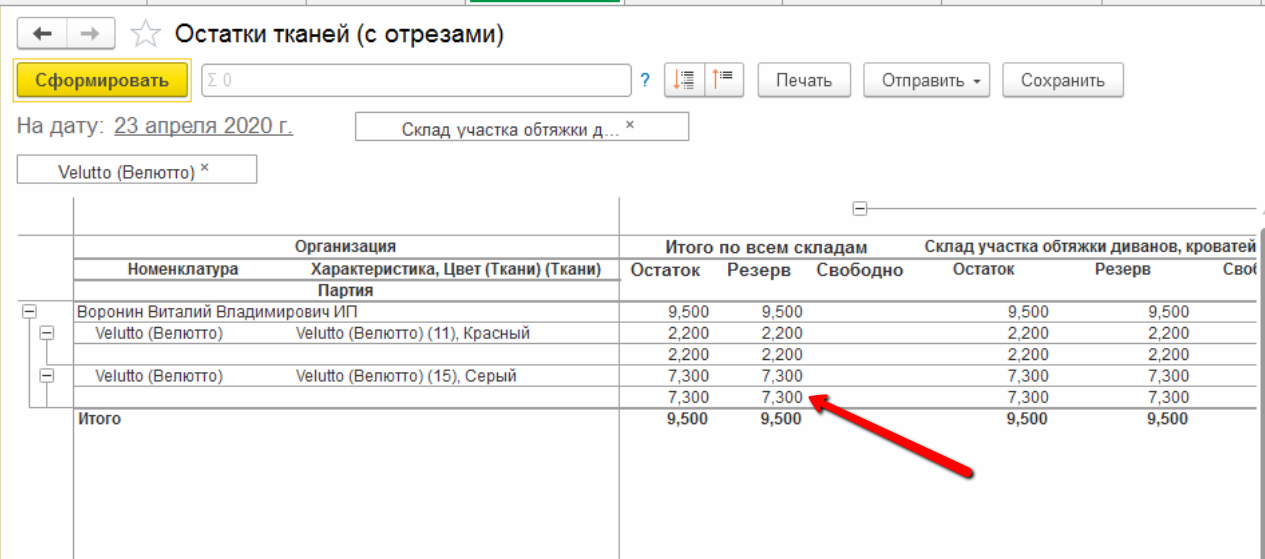Open date link 23 апреля 2020 г.
The width and height of the screenshot is (1265, 559).
(x=203, y=127)
